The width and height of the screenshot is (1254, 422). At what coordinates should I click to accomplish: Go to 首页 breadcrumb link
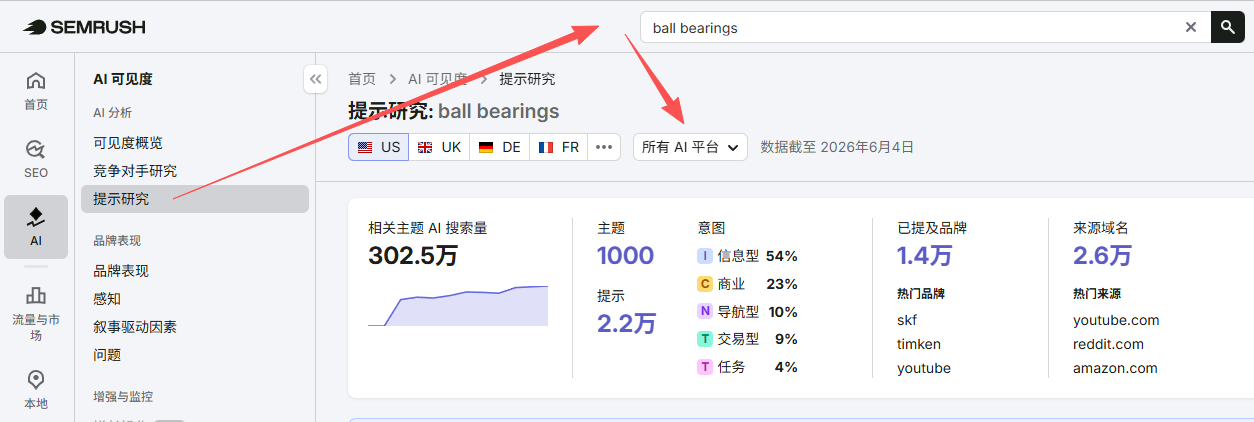coord(362,79)
